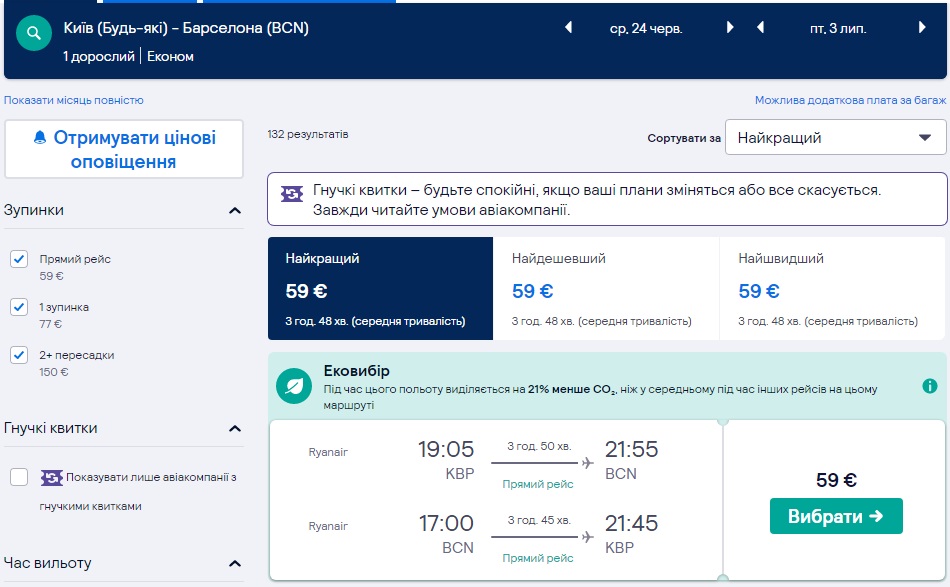
Task: Open Показати місяць повністю link
Action: point(74,100)
